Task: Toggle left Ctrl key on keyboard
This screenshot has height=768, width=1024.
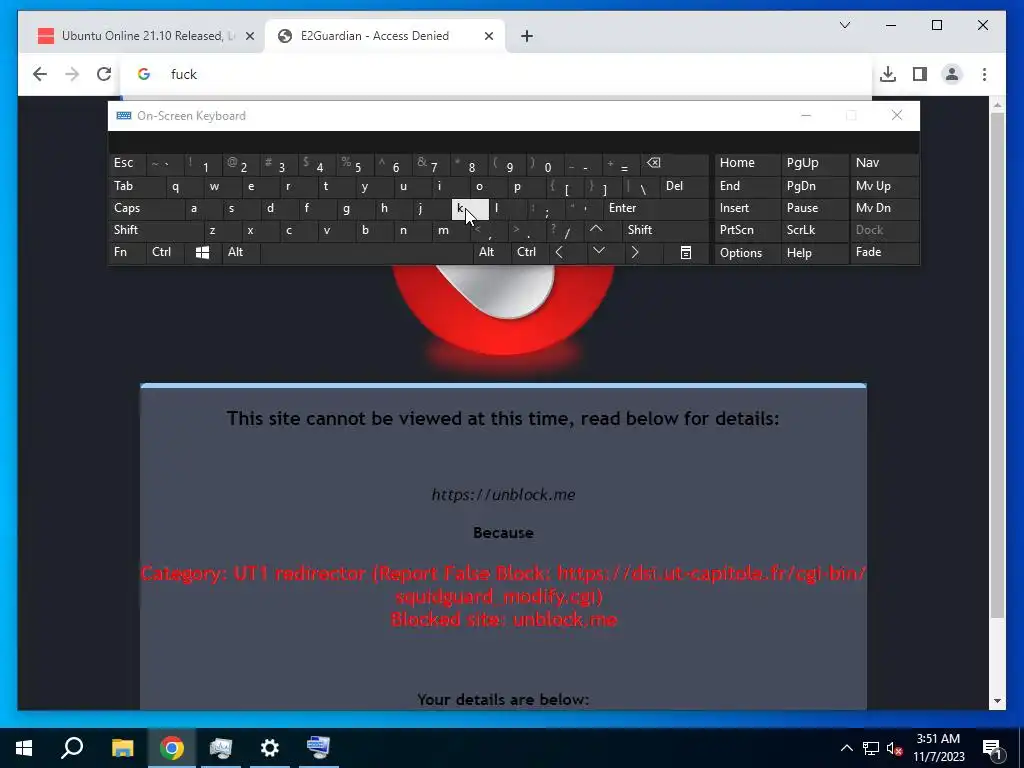Action: tap(165, 252)
